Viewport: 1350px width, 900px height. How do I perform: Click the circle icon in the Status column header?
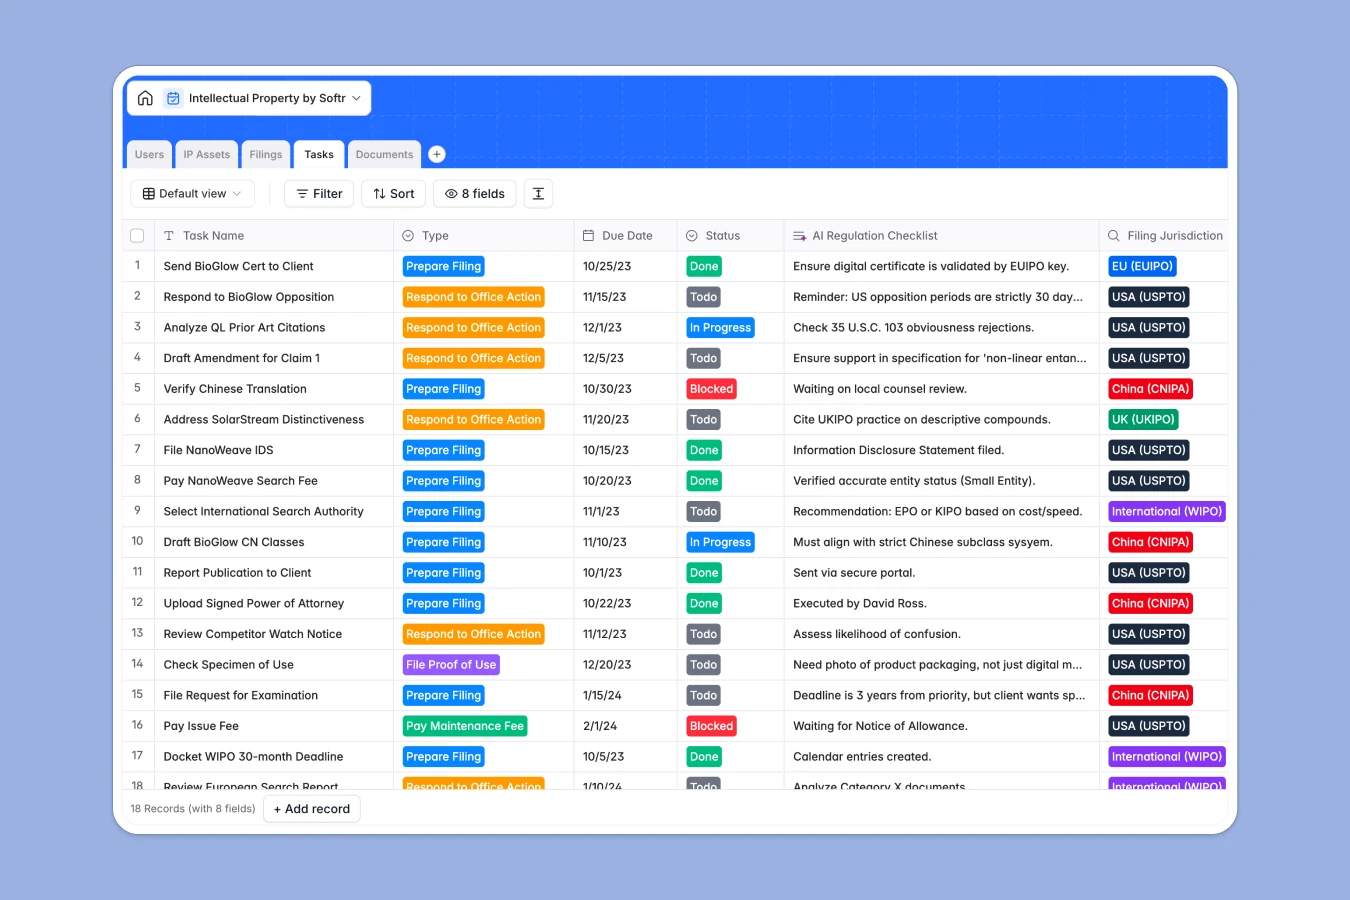[x=691, y=235]
